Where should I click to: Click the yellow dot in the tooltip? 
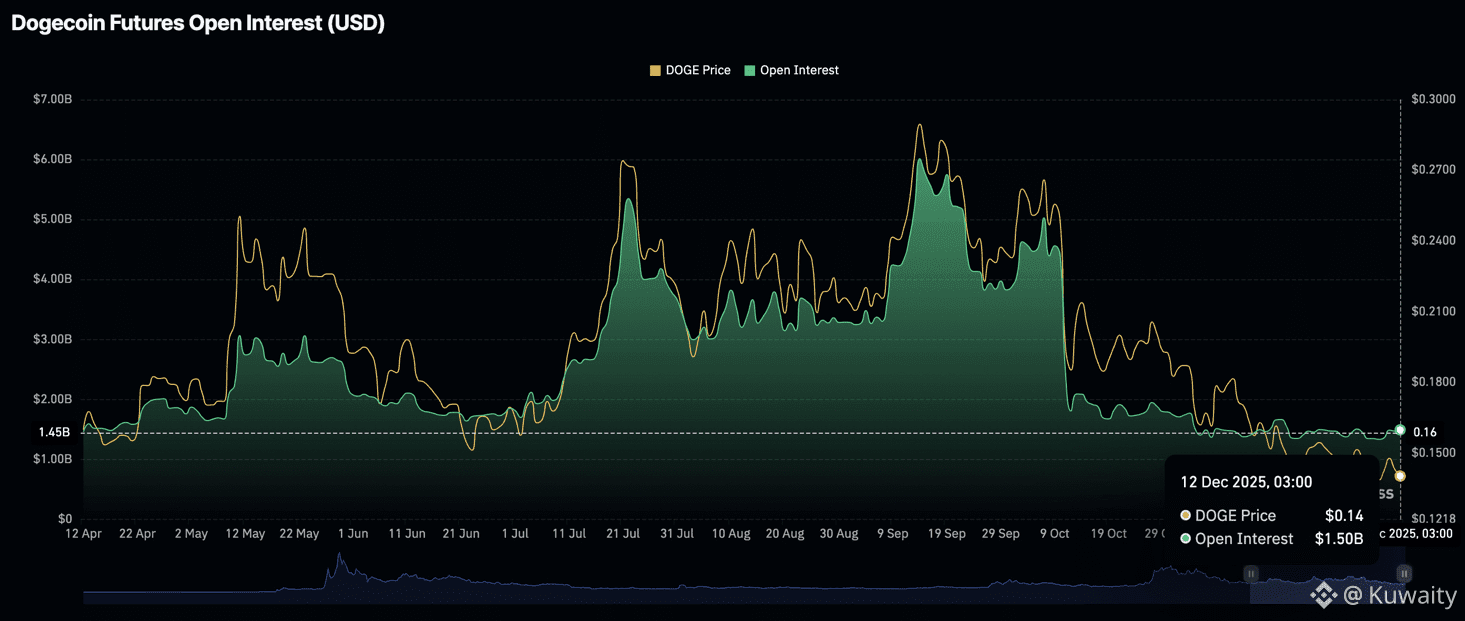coord(1186,516)
